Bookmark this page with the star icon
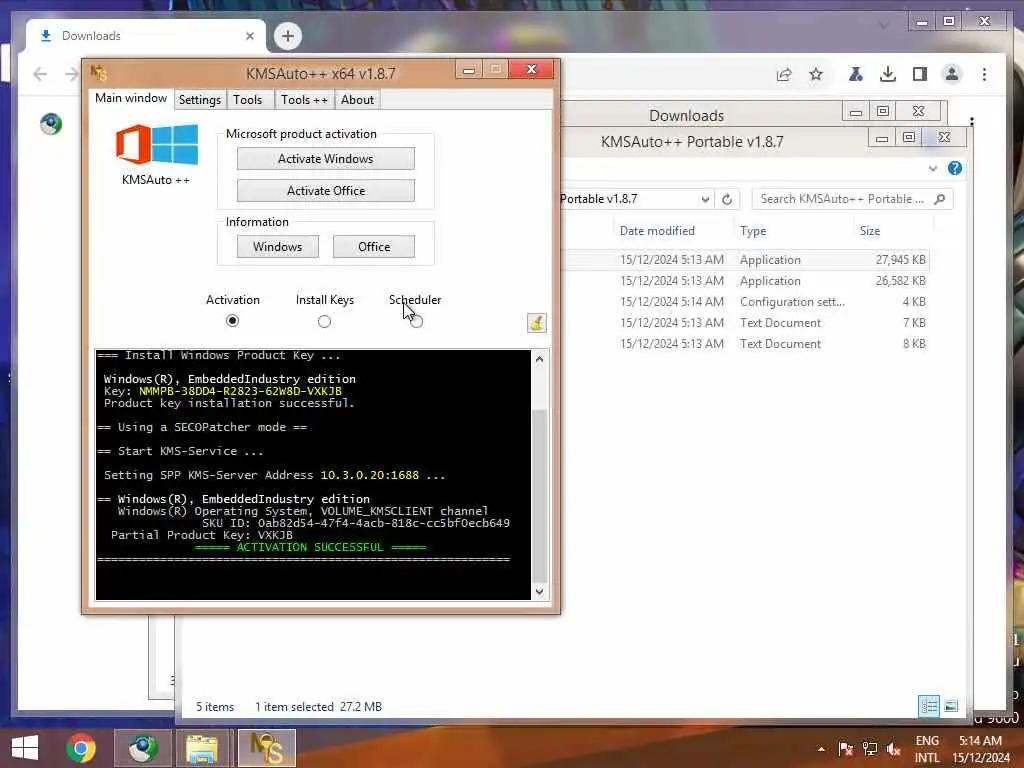Viewport: 1024px width, 768px height. click(x=816, y=74)
